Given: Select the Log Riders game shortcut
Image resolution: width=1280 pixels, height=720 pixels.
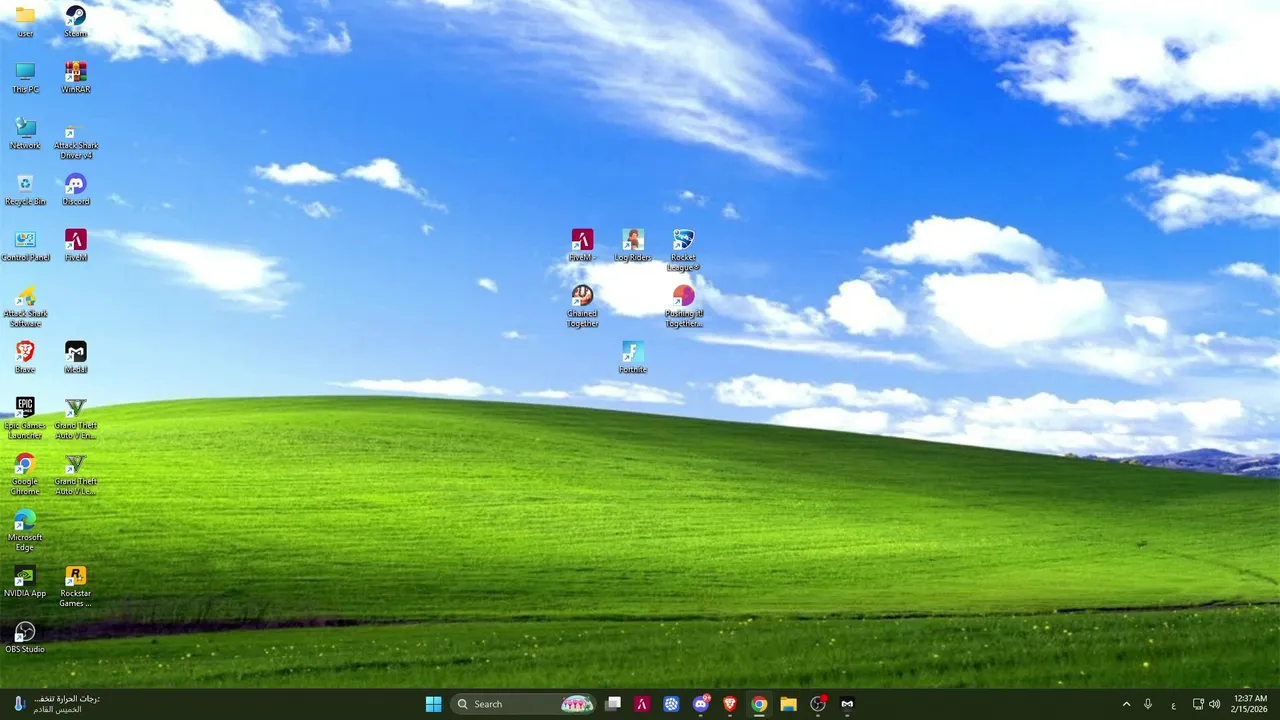Looking at the screenshot, I should pyautogui.click(x=633, y=245).
